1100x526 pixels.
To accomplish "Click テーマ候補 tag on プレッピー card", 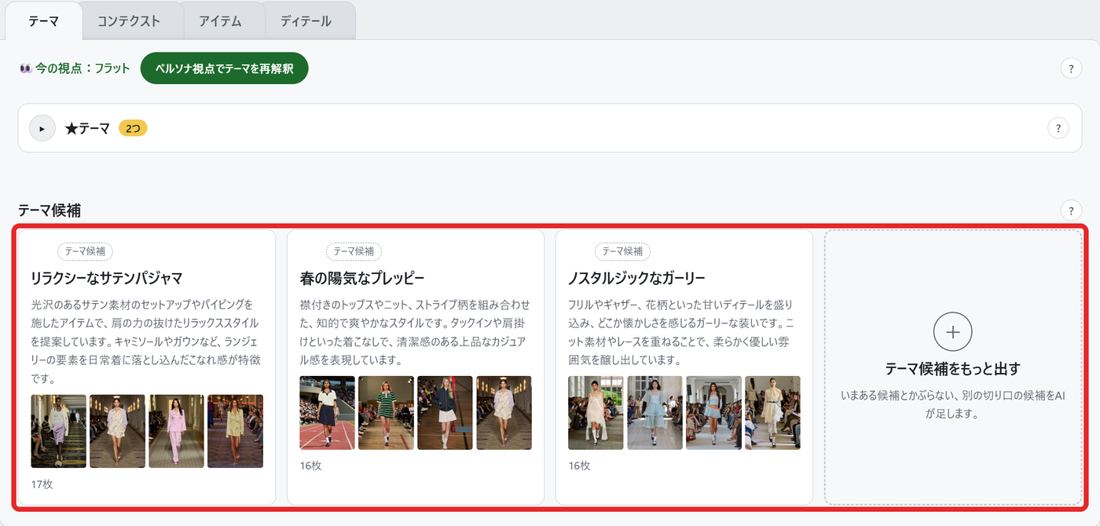I will click(354, 251).
